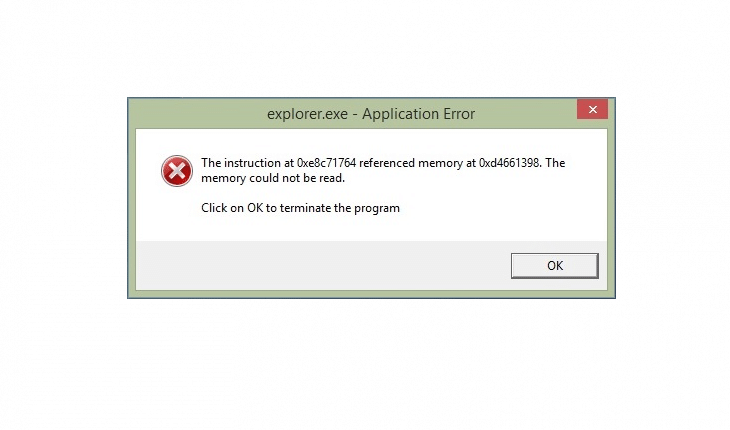This screenshot has height=430, width=730.
Task: Click OK to terminate the program
Action: 554,266
